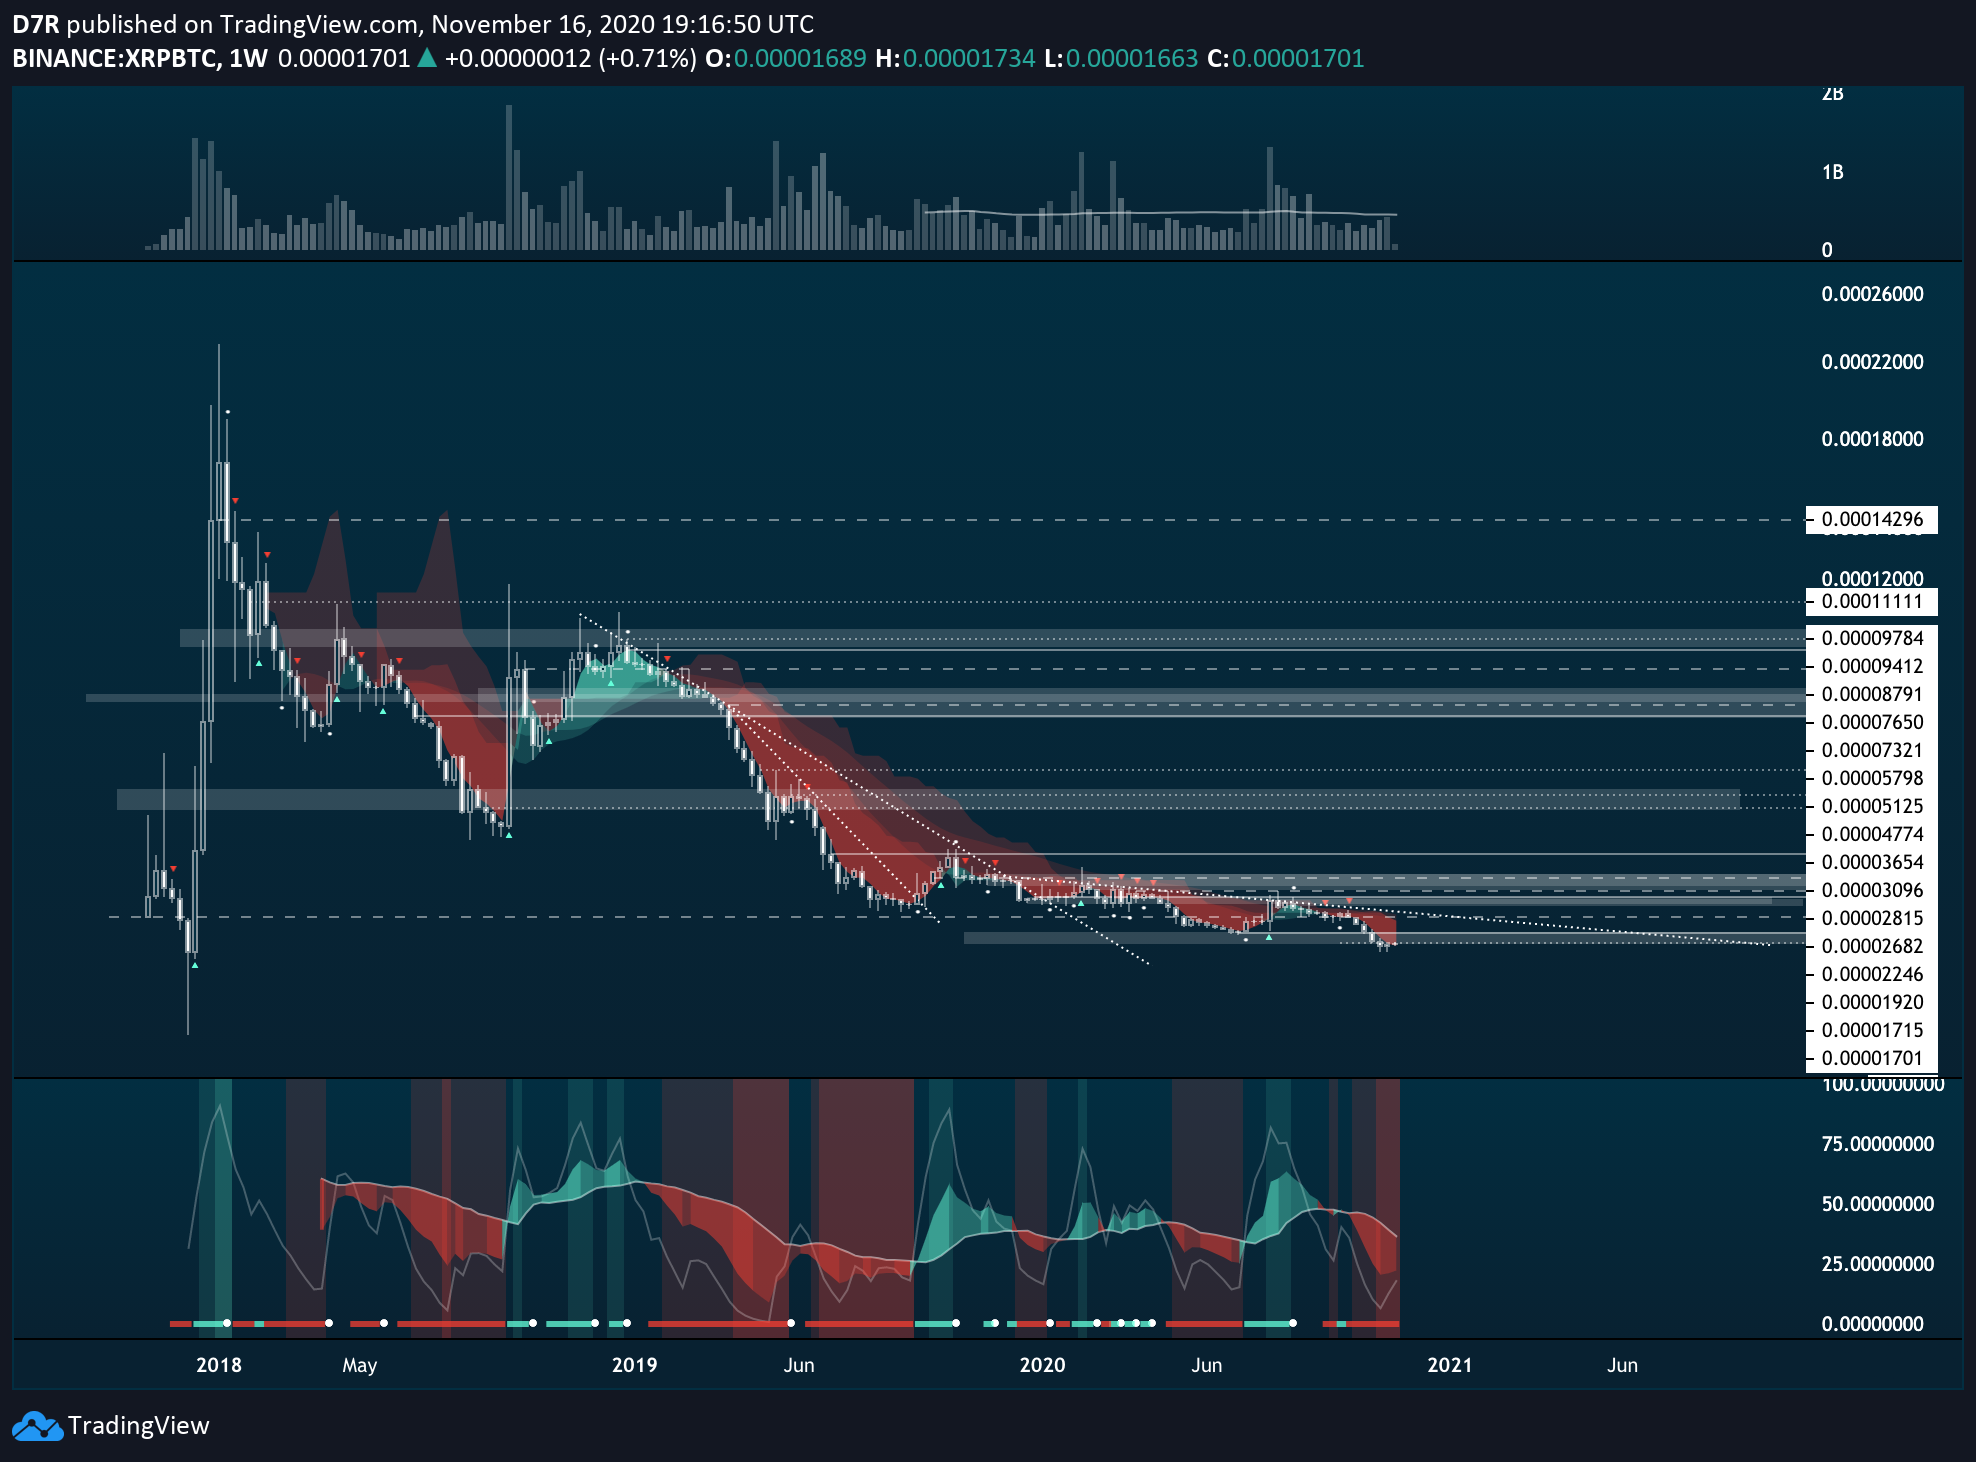Click the 0.00005798 price label

tap(1872, 778)
